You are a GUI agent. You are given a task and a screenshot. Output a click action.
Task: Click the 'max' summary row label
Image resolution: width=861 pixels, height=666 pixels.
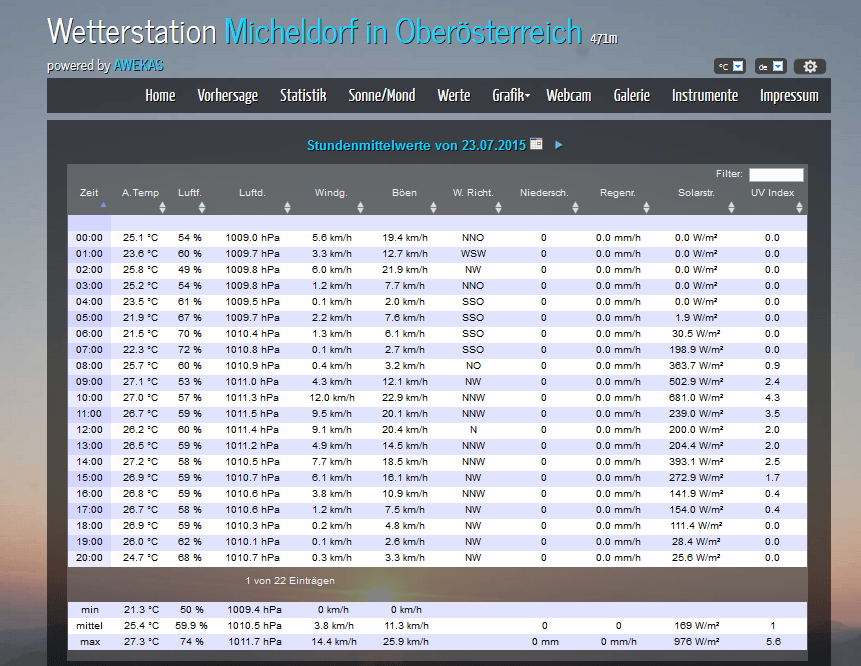tap(90, 641)
